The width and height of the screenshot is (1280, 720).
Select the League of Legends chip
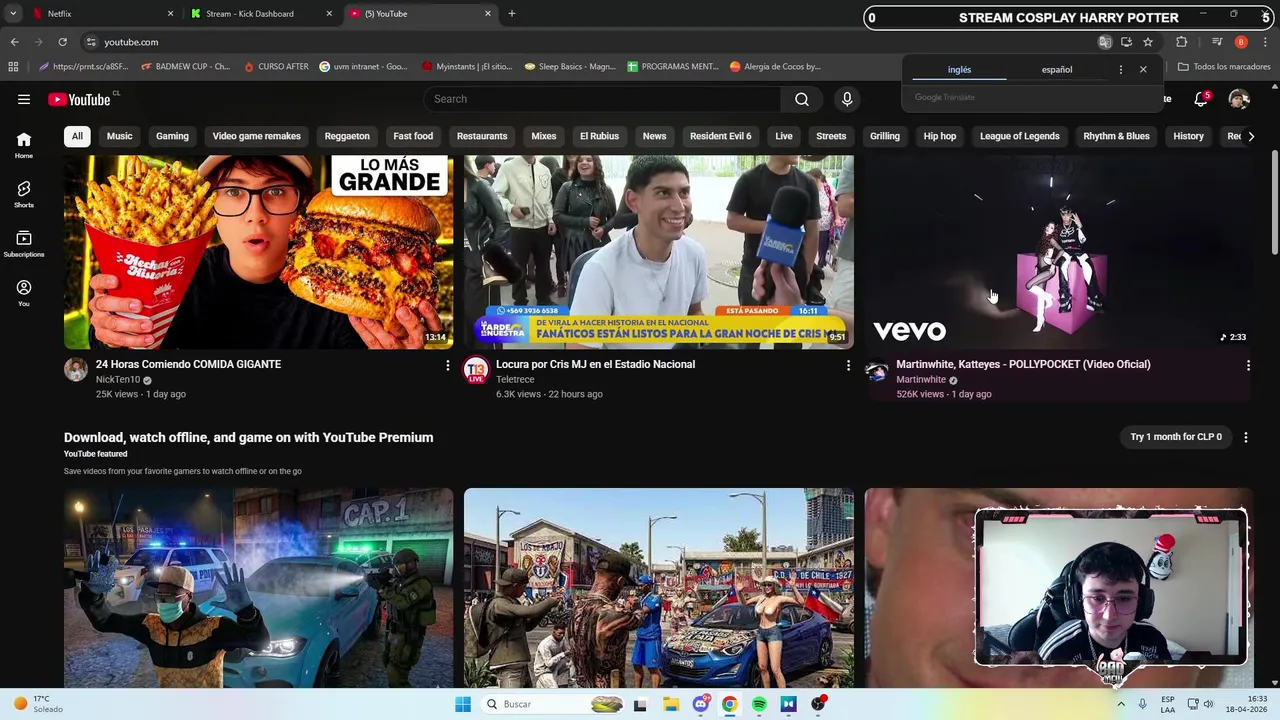(1019, 136)
